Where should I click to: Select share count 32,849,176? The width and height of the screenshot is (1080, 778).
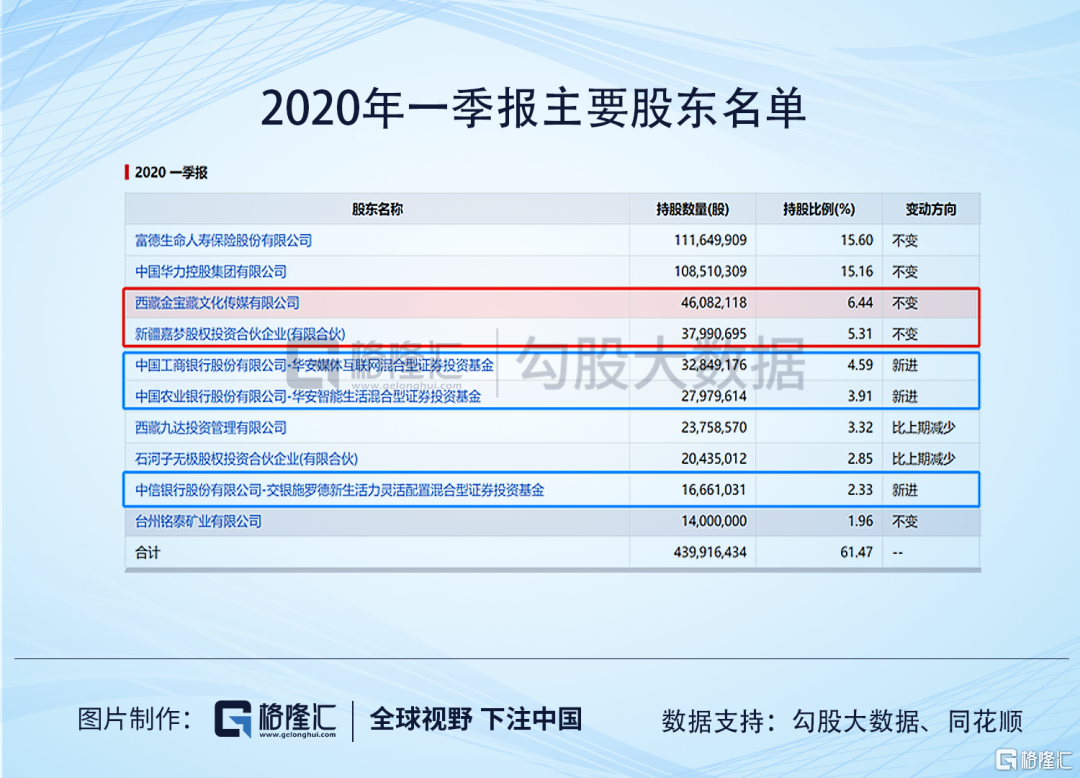coord(714,365)
